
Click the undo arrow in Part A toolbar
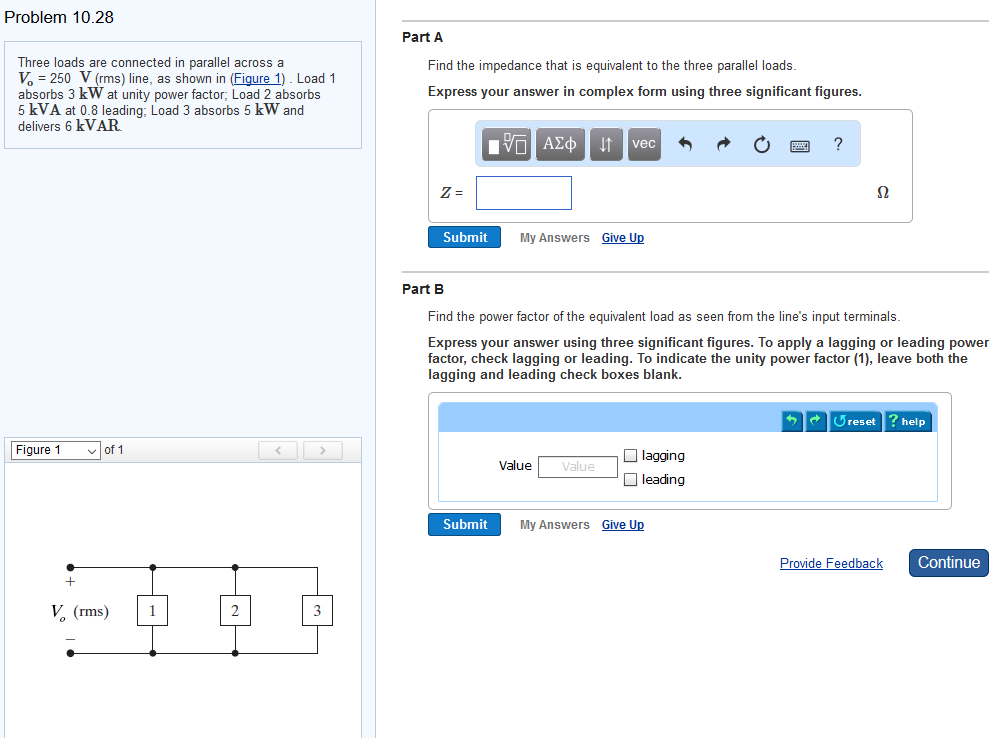[686, 143]
